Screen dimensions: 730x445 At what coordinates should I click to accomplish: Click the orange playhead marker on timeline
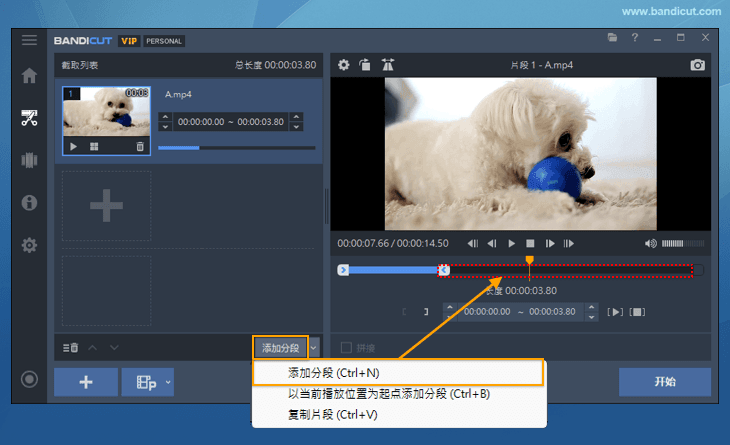[x=529, y=260]
